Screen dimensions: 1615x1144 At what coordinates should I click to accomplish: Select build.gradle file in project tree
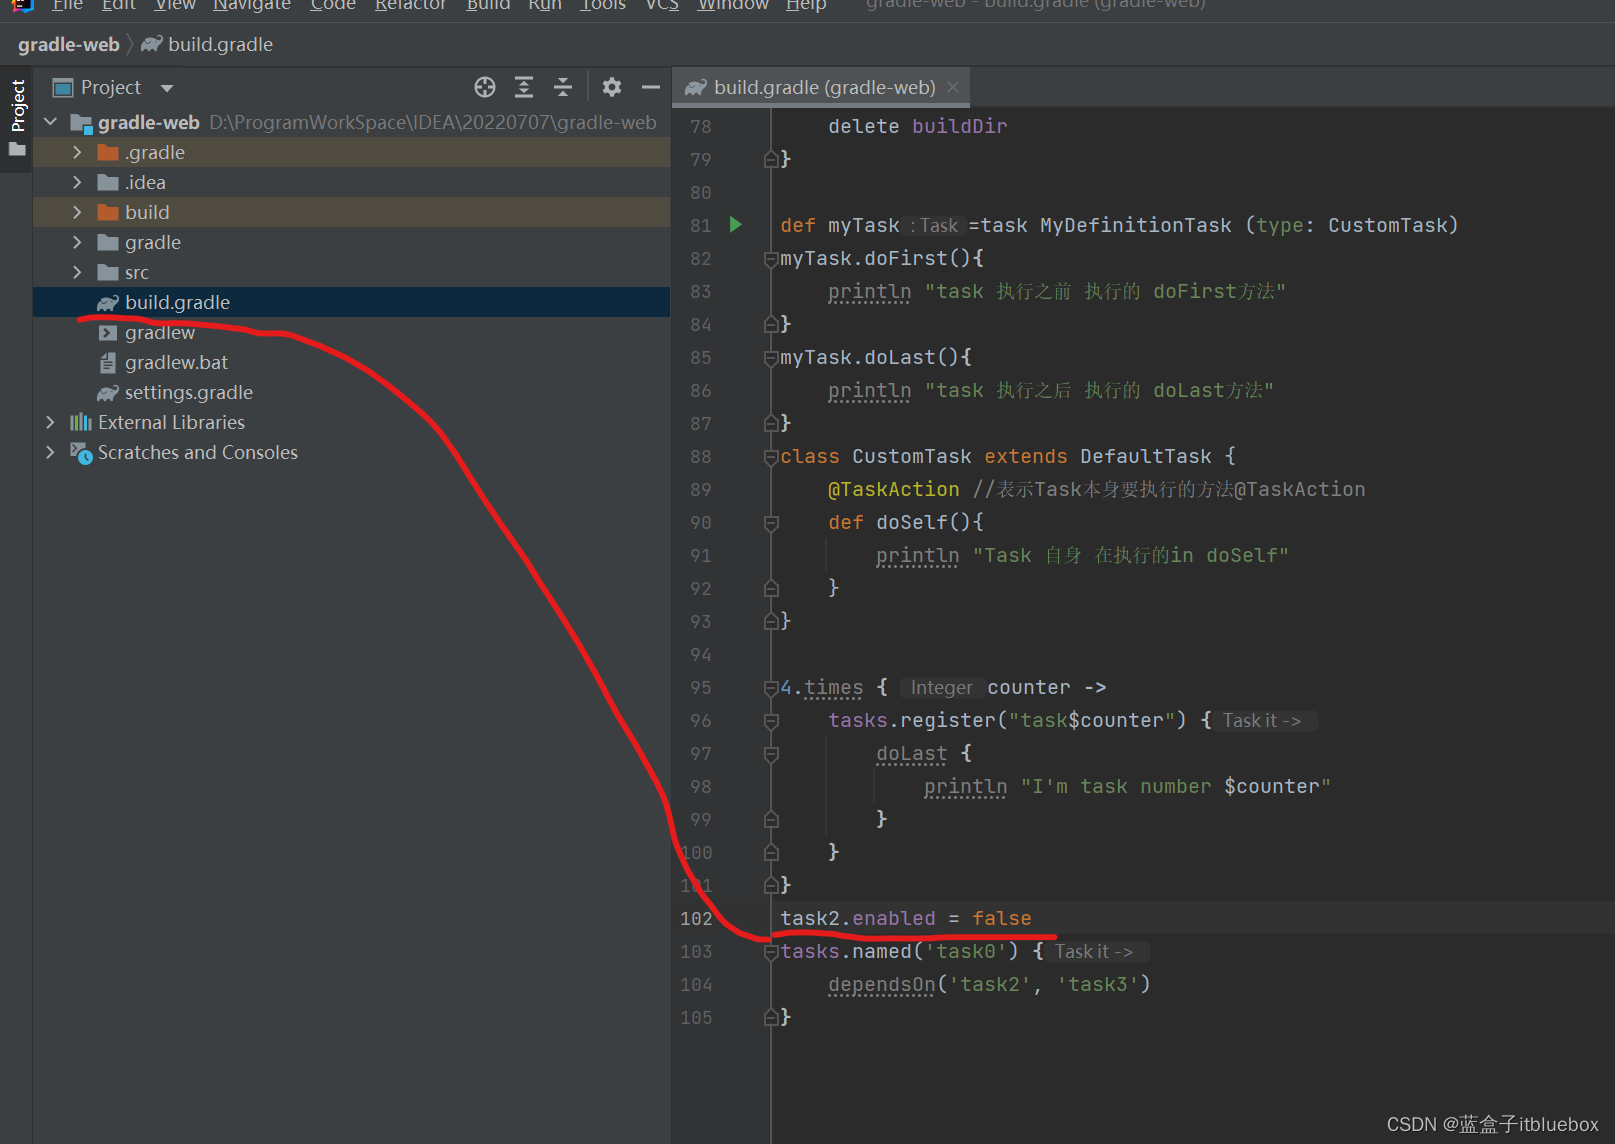tap(351, 302)
